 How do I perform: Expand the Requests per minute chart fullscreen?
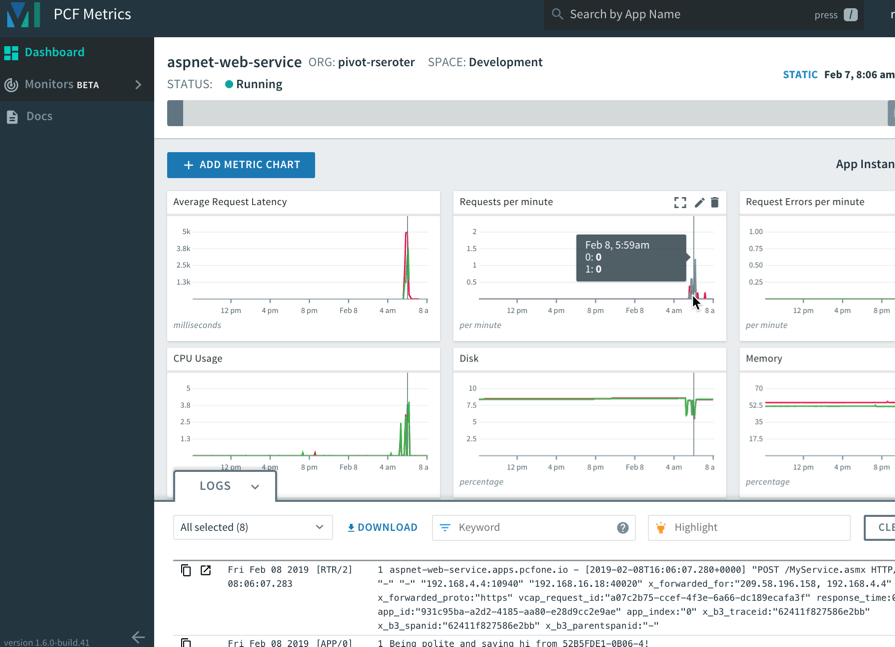[x=678, y=201]
